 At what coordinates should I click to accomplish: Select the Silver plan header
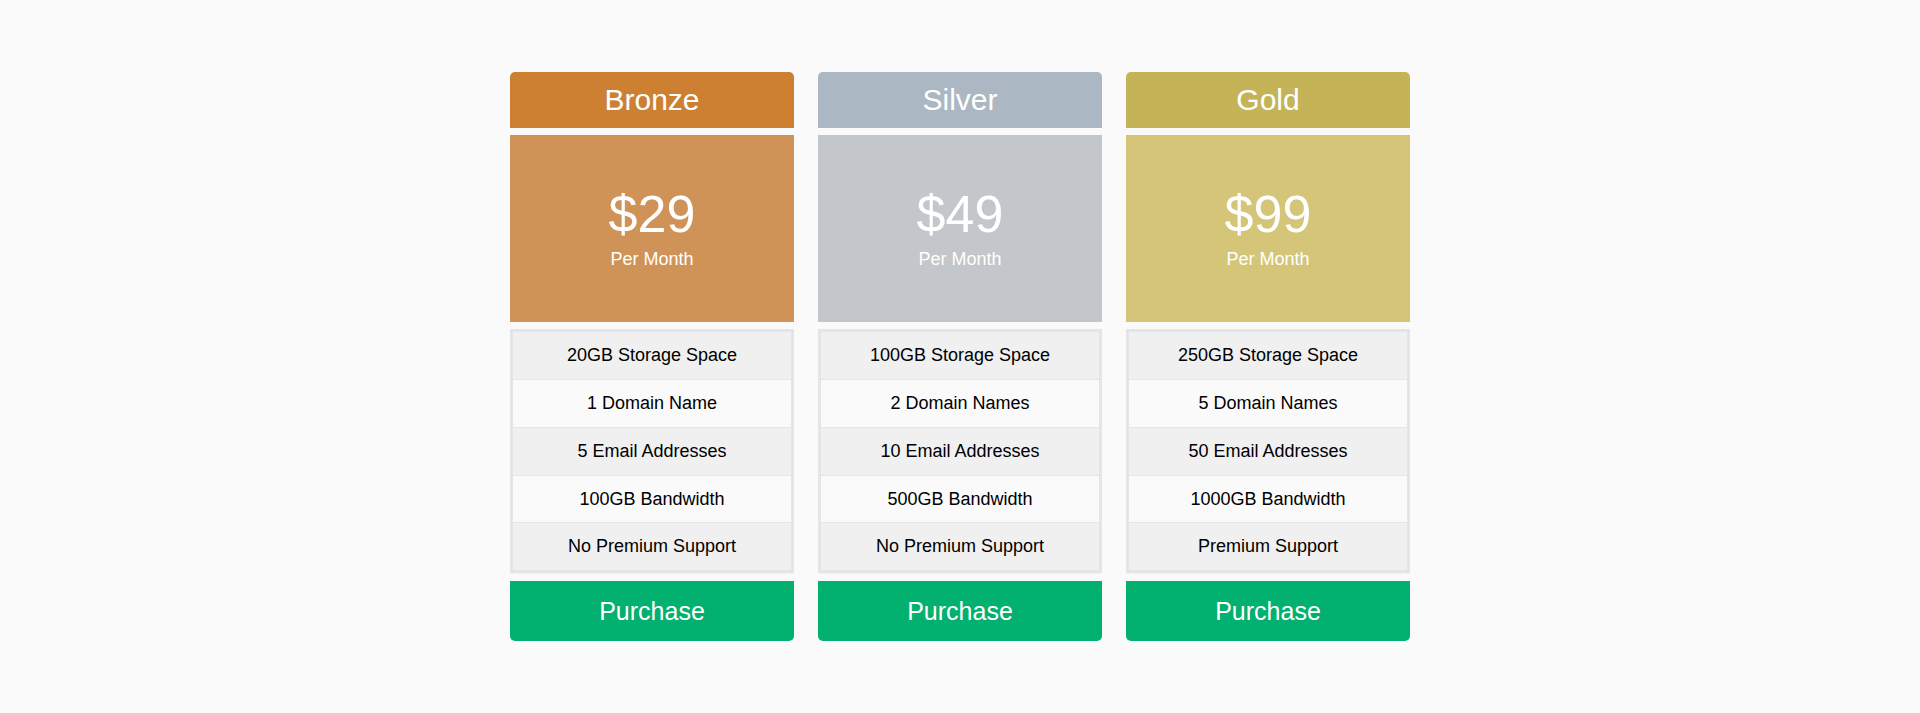(x=959, y=100)
